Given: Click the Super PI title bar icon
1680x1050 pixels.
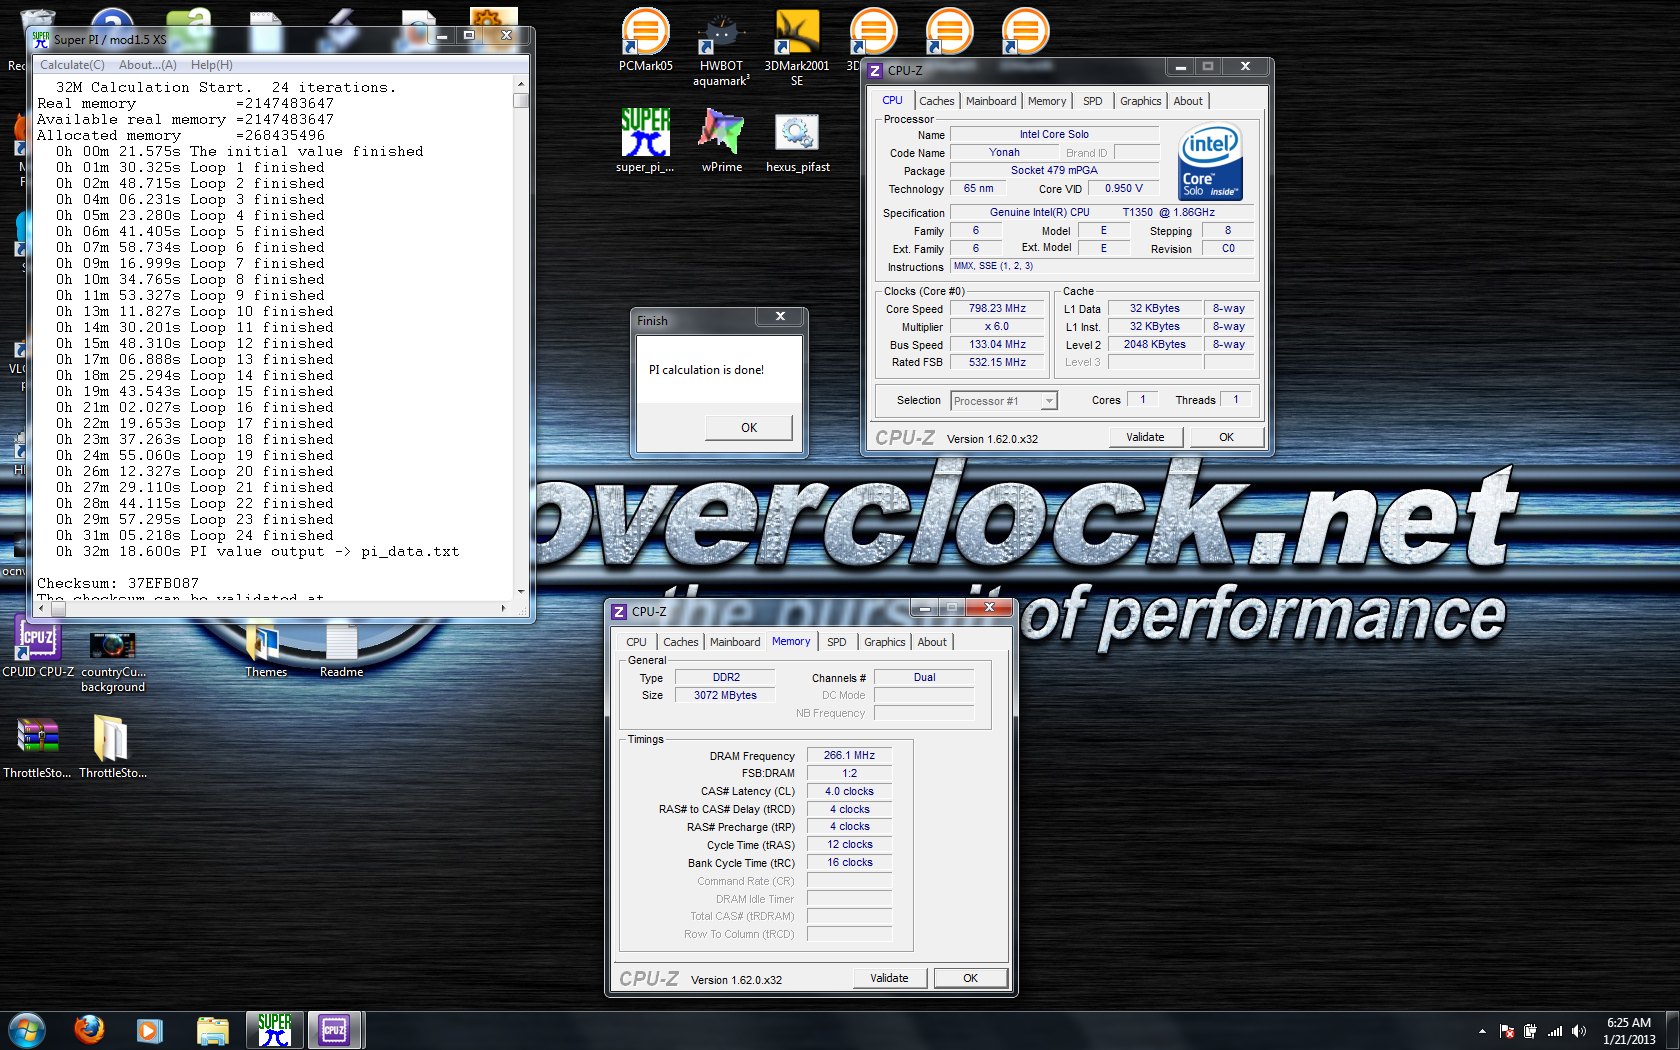Looking at the screenshot, I should click(41, 39).
